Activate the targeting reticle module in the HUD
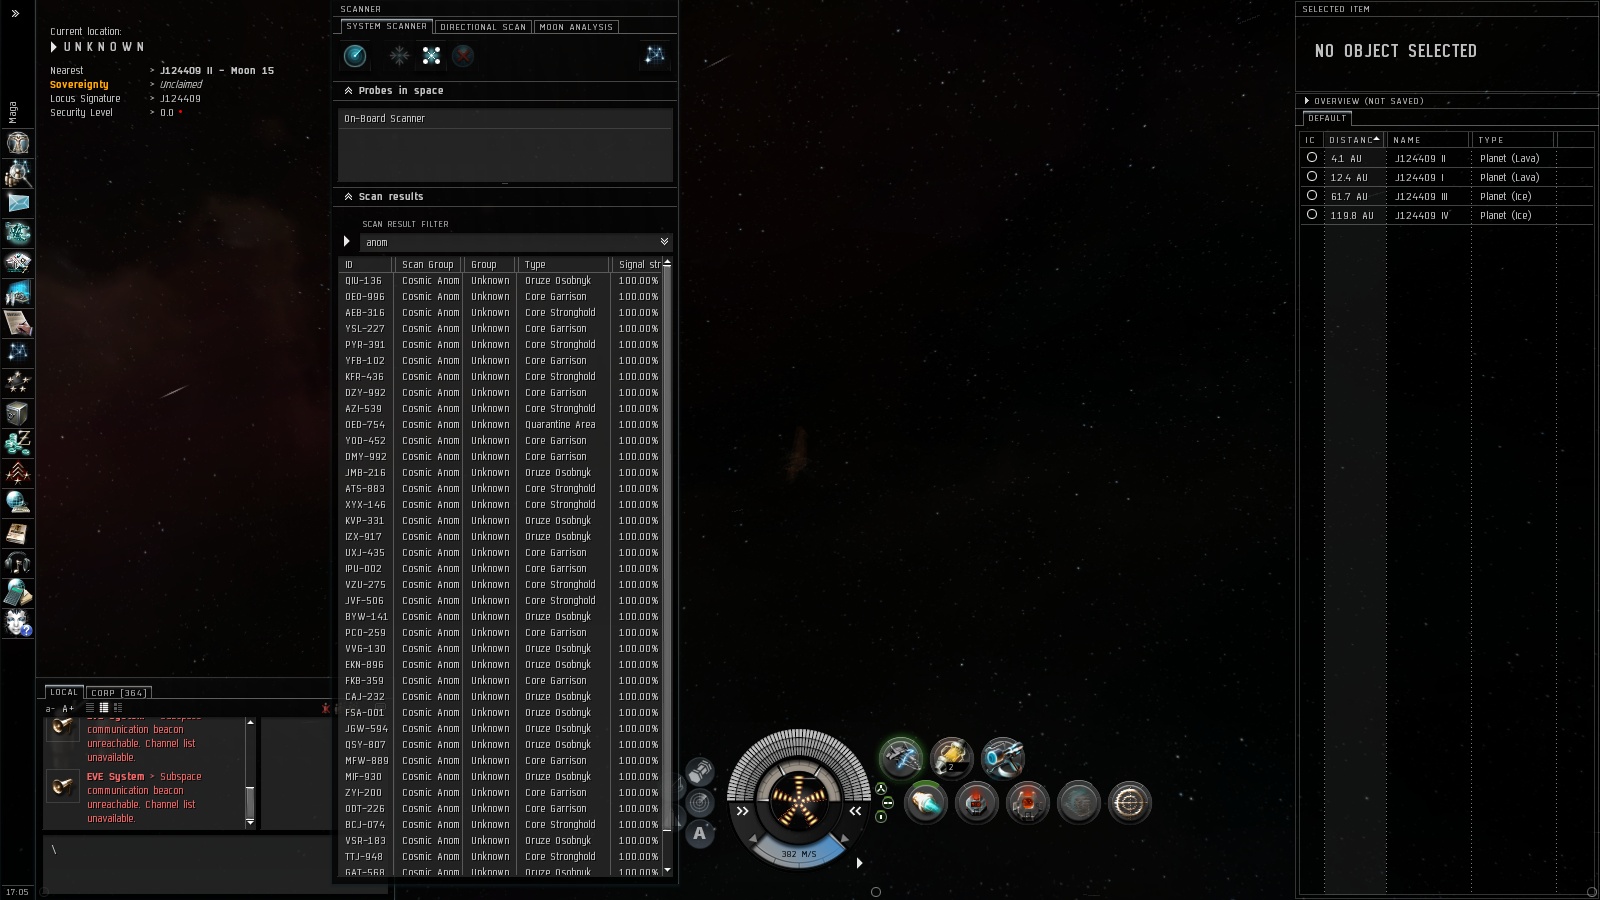 click(x=1130, y=802)
